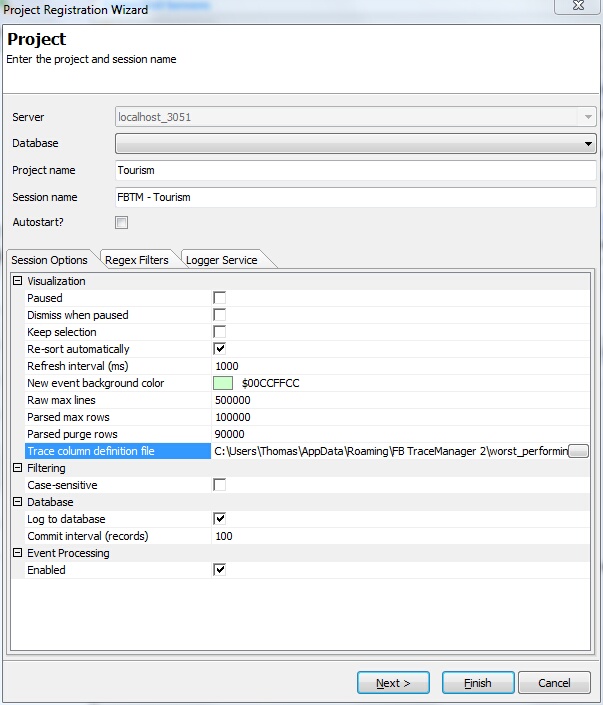603x705 pixels.
Task: Go to the Next wizard page
Action: point(393,683)
